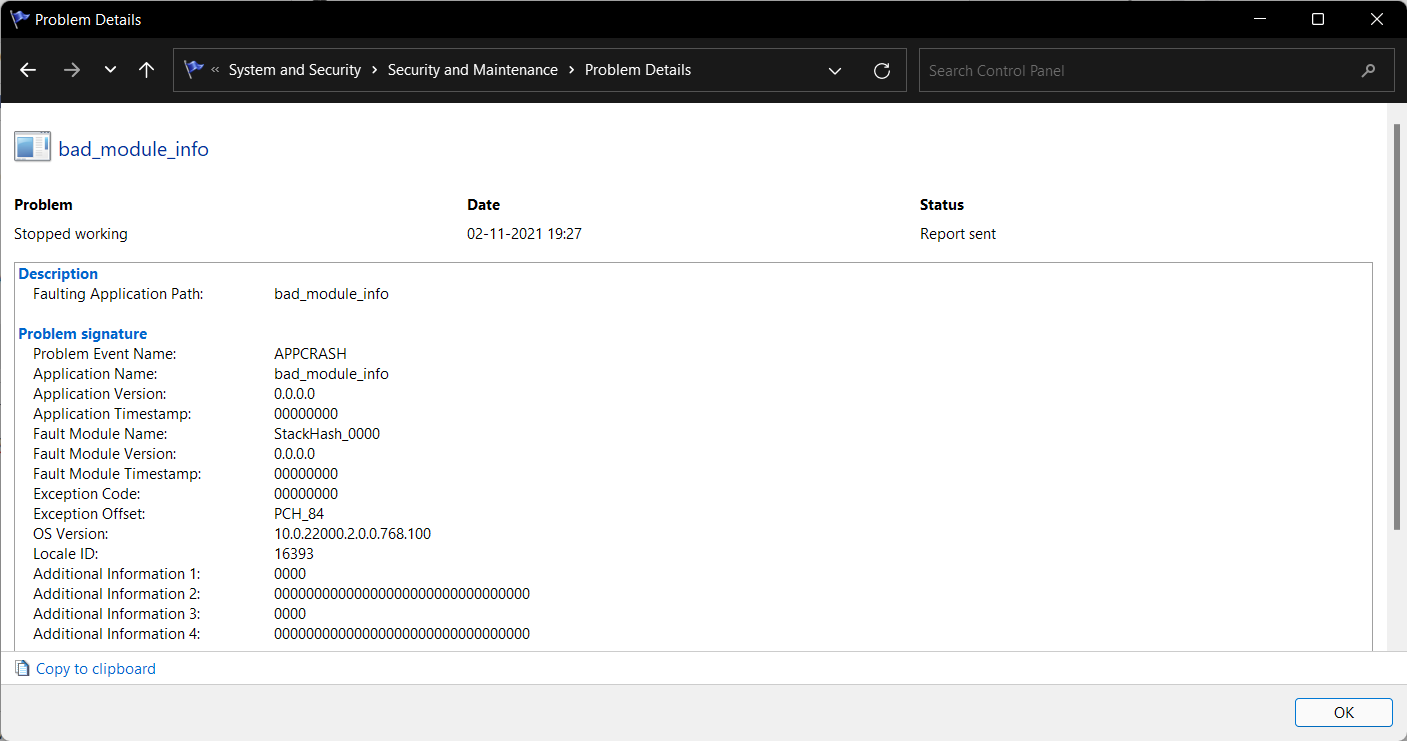Click the vertical scrollbar of the window
This screenshot has height=741, width=1407.
tap(1399, 330)
